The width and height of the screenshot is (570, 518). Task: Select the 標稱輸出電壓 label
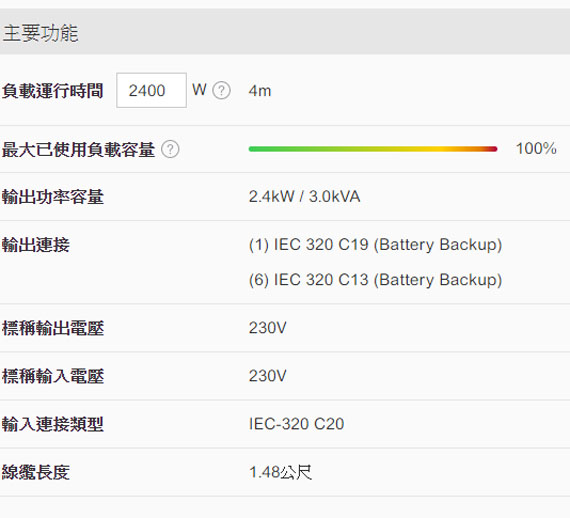pyautogui.click(x=53, y=328)
